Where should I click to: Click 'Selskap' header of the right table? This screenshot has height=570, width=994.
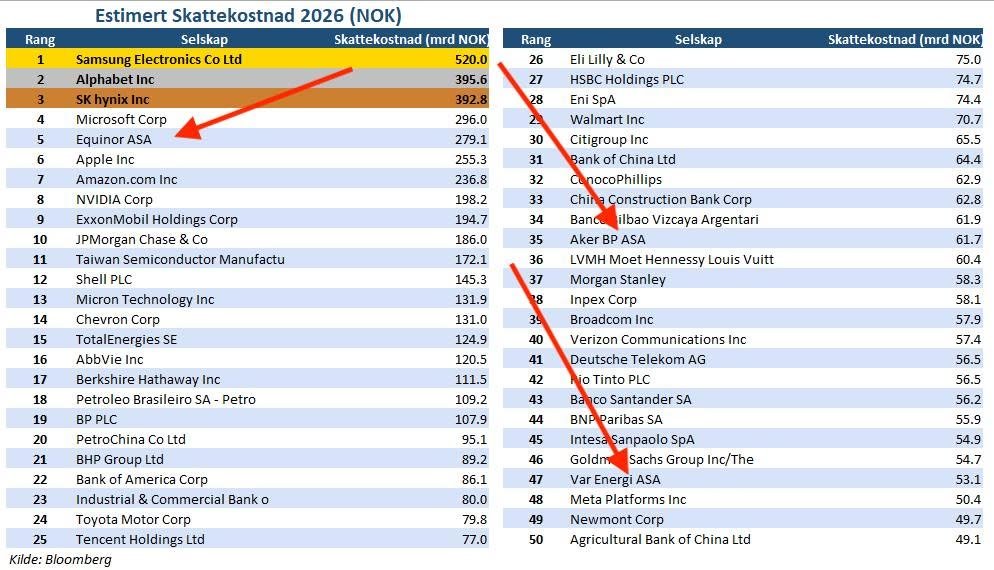tap(698, 39)
